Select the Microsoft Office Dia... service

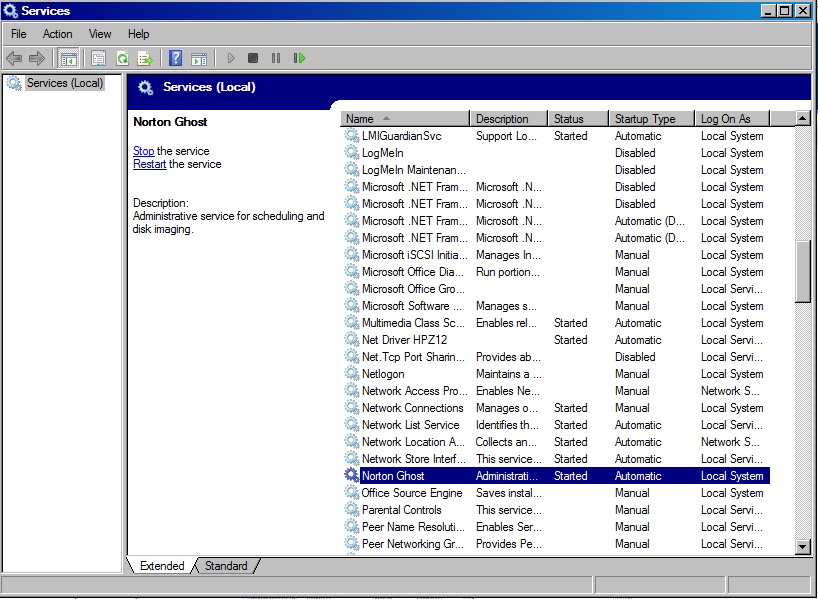tap(557, 272)
